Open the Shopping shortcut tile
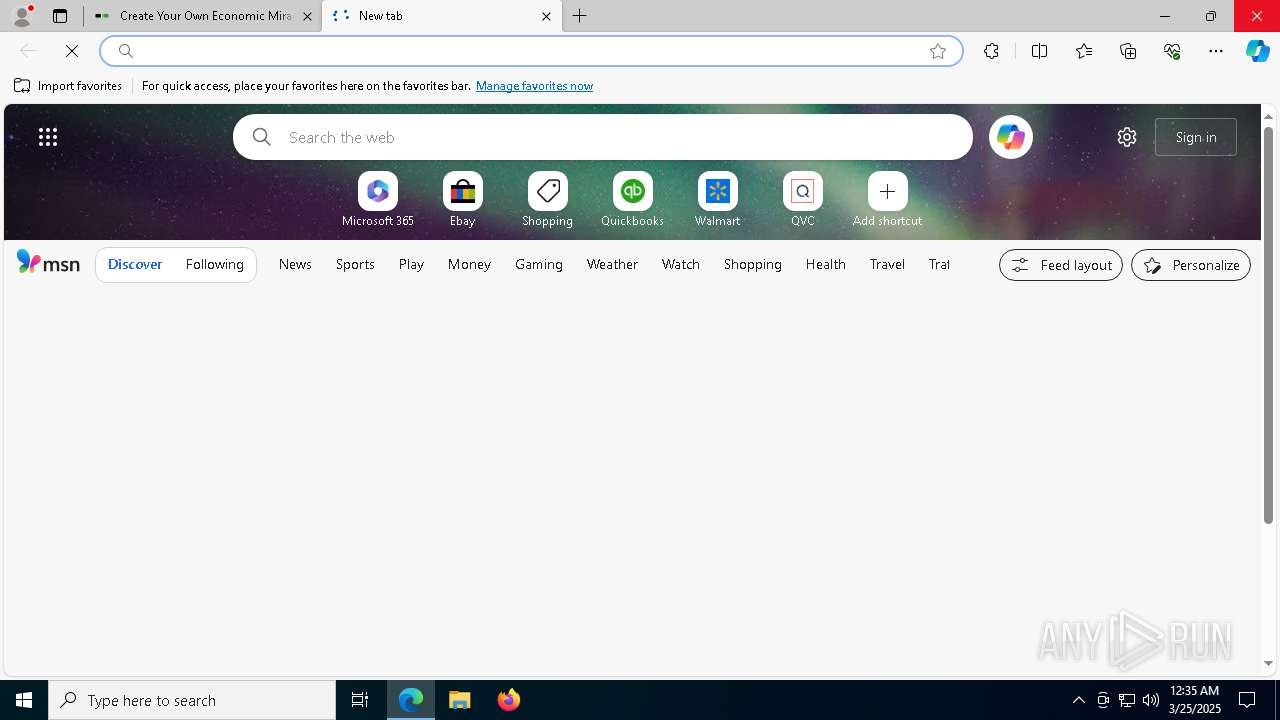Screen dimensions: 1280x720 coord(548,200)
